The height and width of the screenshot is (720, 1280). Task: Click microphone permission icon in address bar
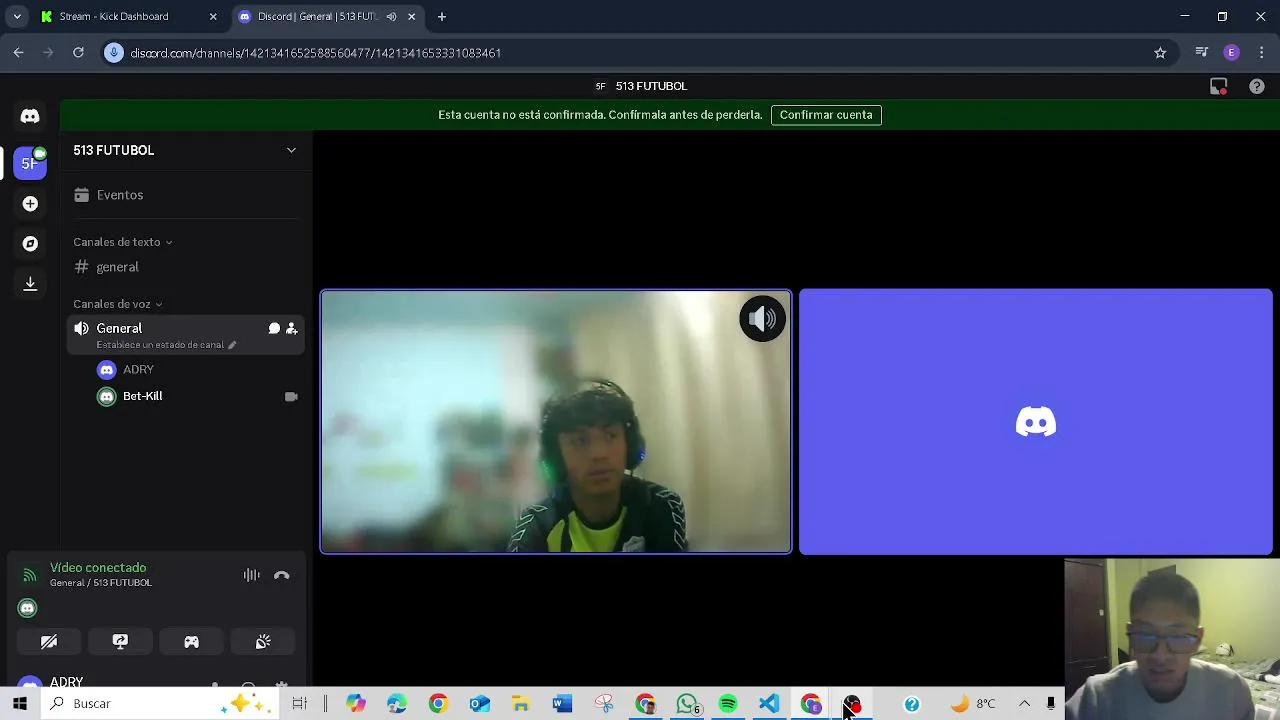coord(114,53)
